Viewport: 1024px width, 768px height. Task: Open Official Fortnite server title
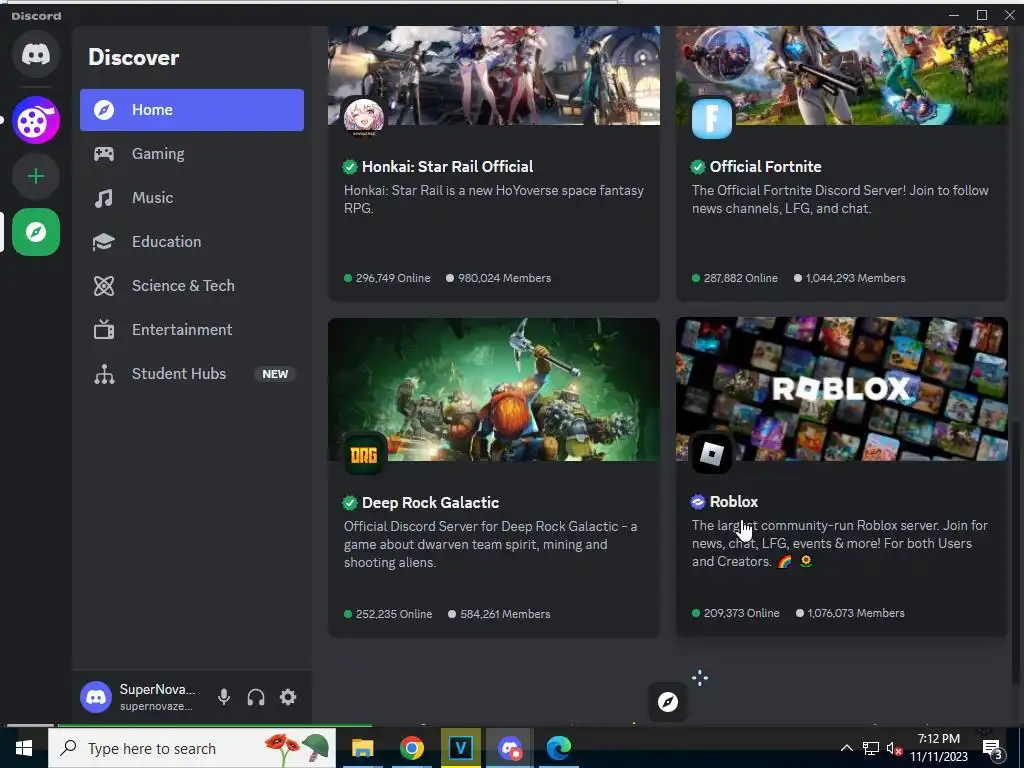tap(765, 167)
